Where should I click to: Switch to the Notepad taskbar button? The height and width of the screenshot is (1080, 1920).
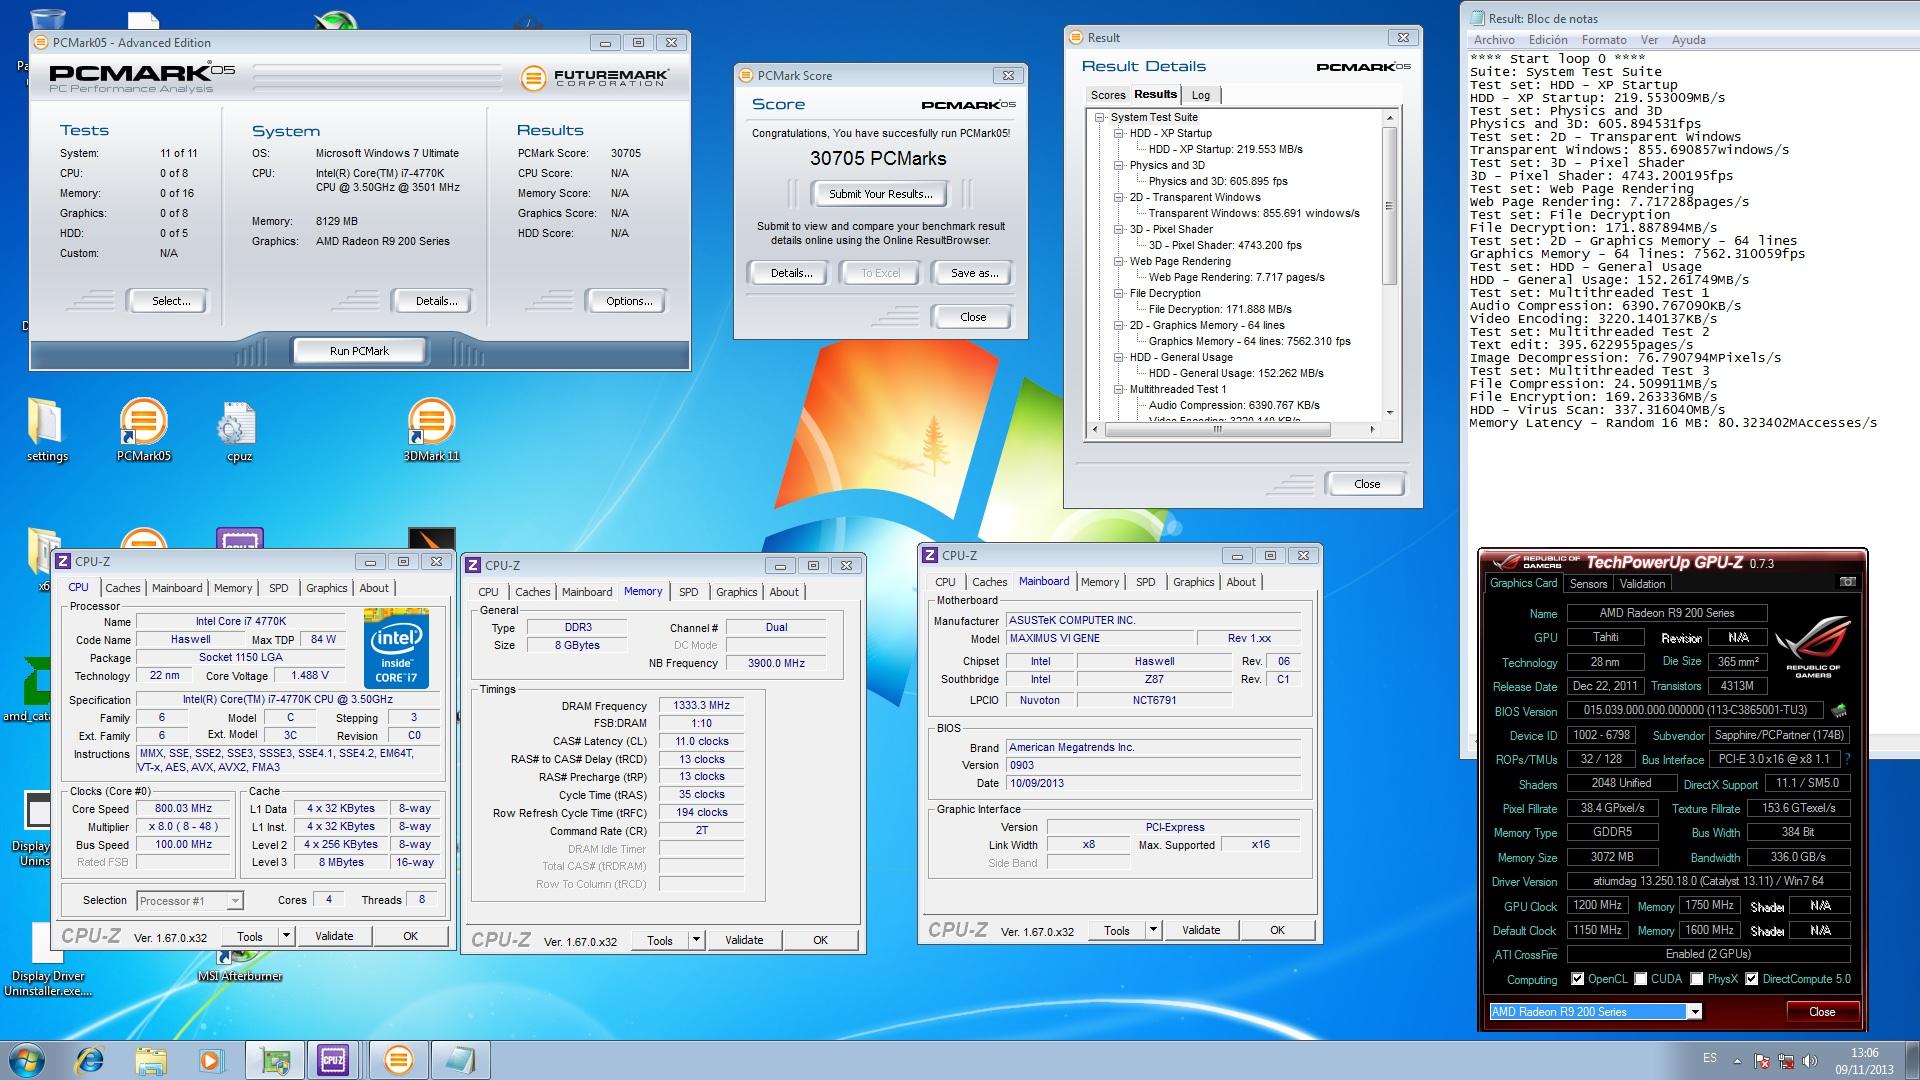460,1059
